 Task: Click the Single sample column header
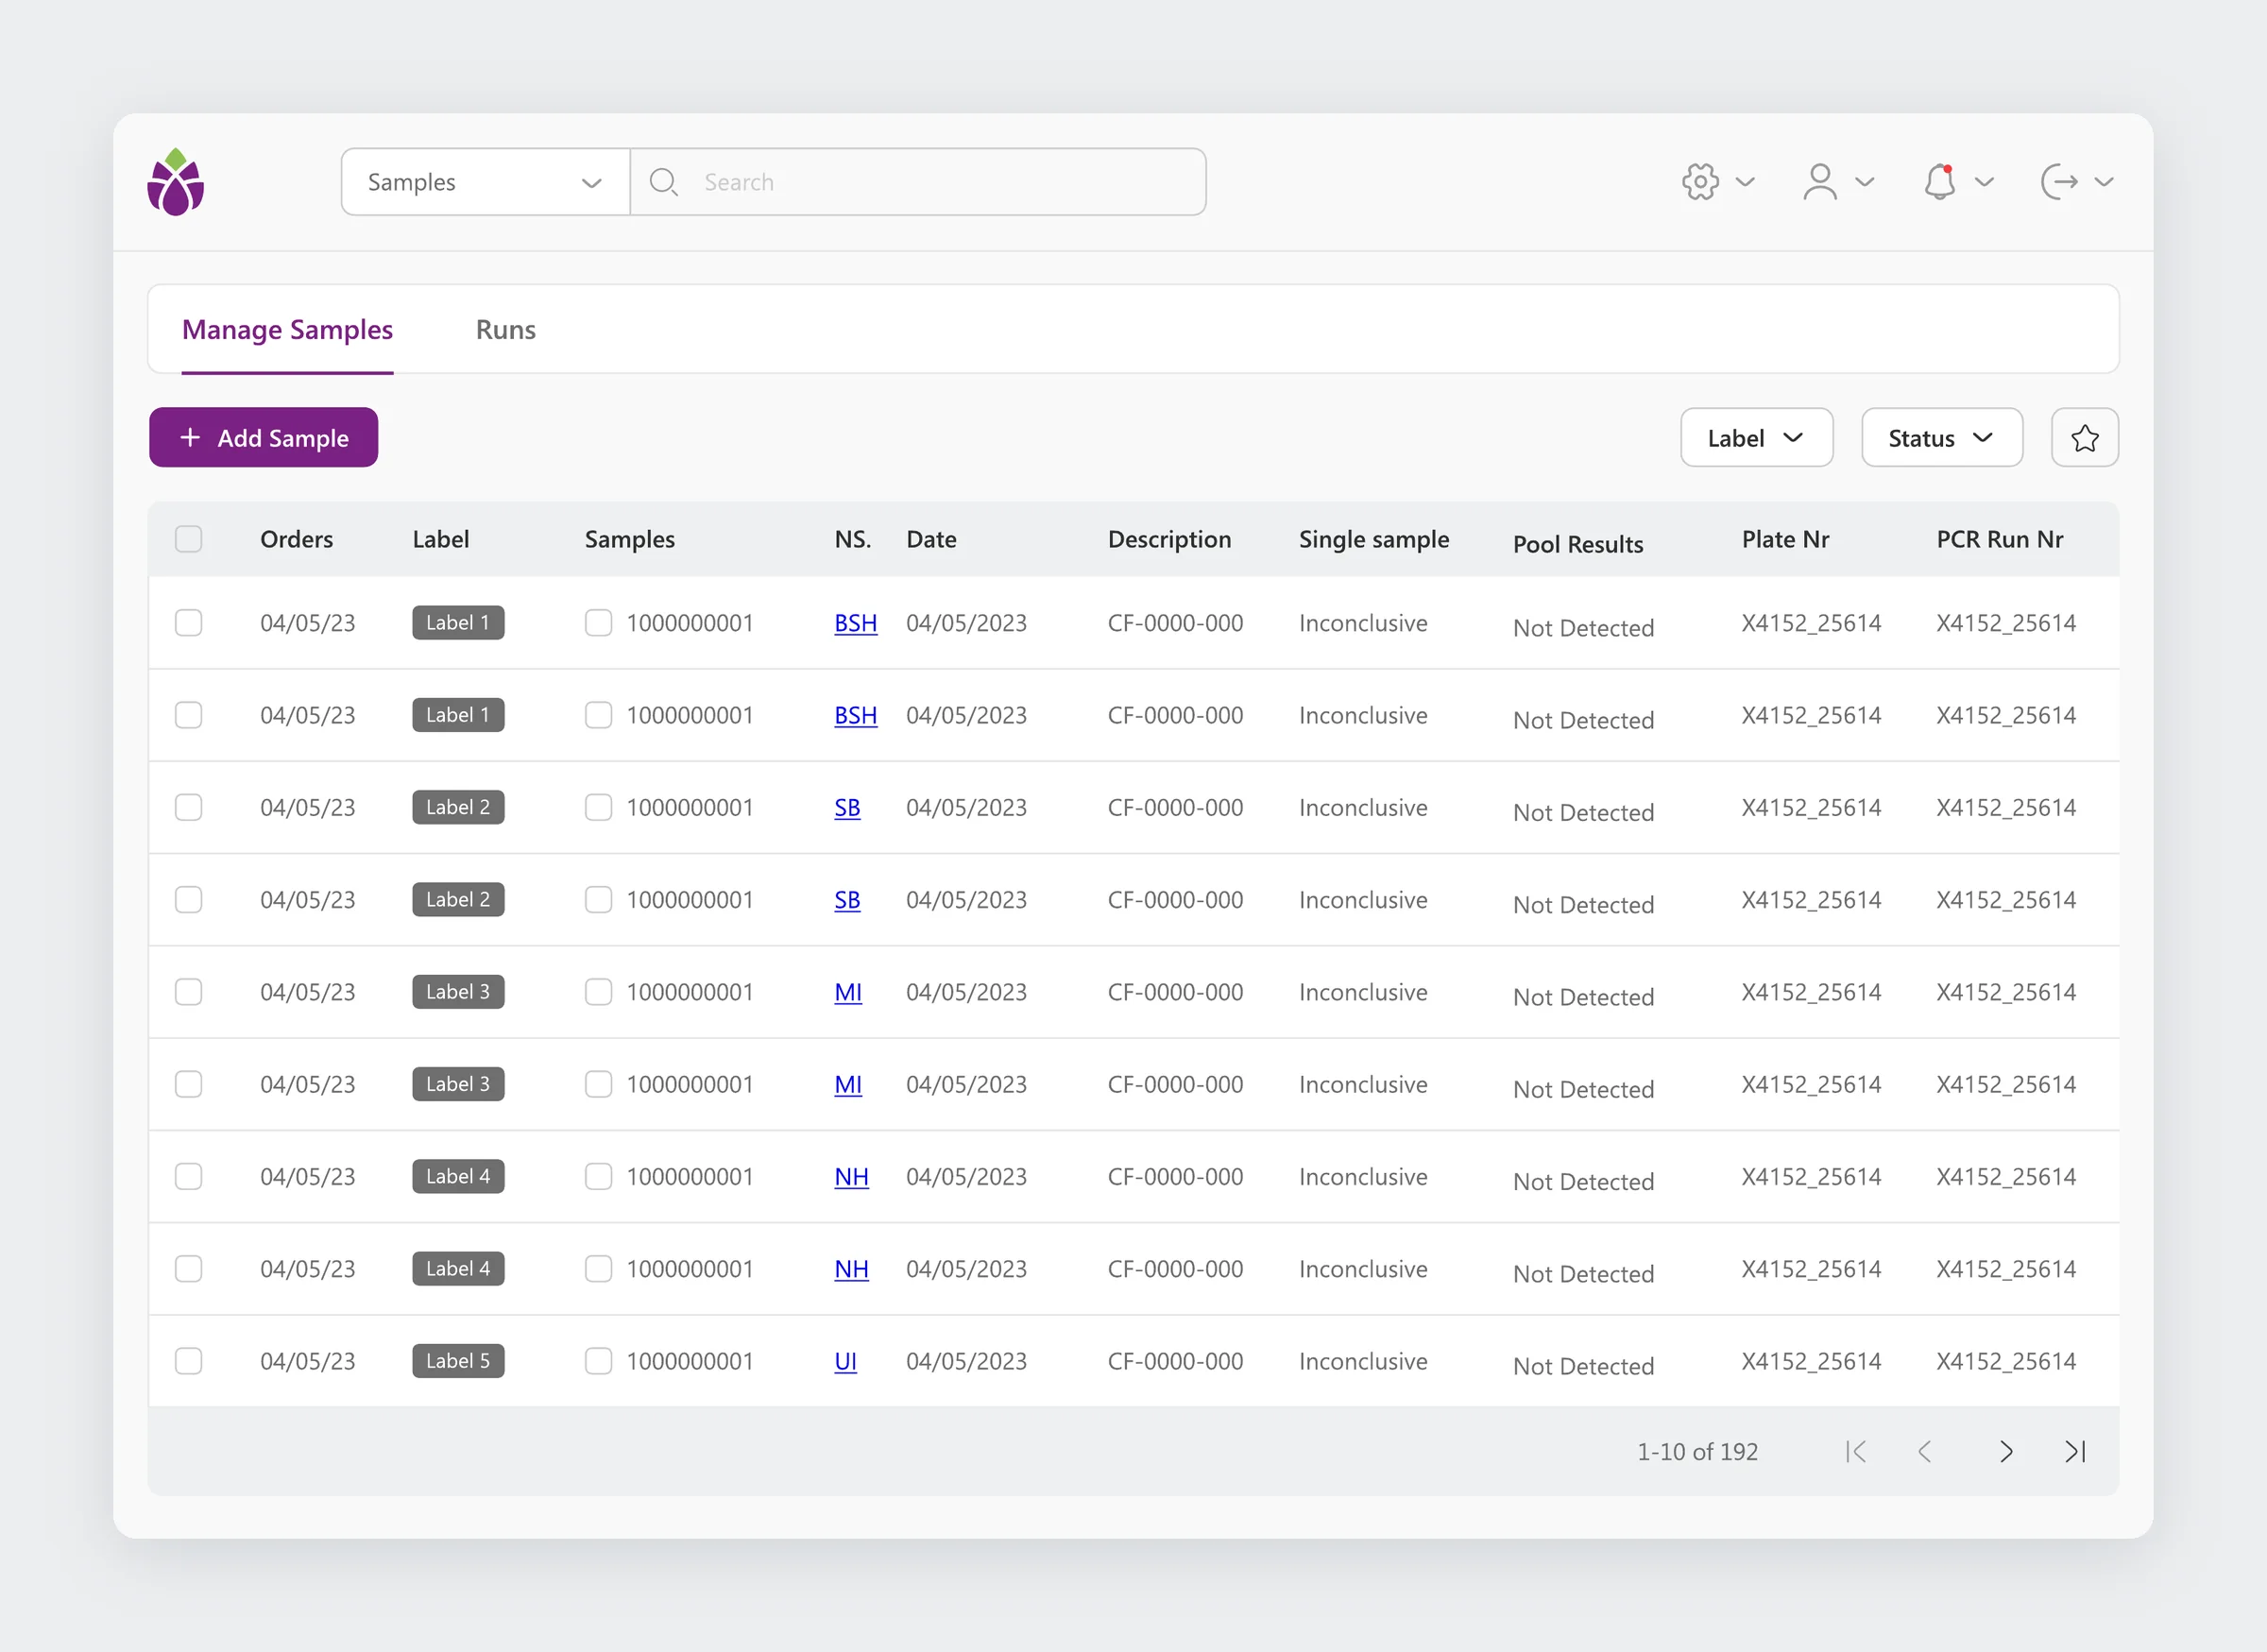point(1374,540)
